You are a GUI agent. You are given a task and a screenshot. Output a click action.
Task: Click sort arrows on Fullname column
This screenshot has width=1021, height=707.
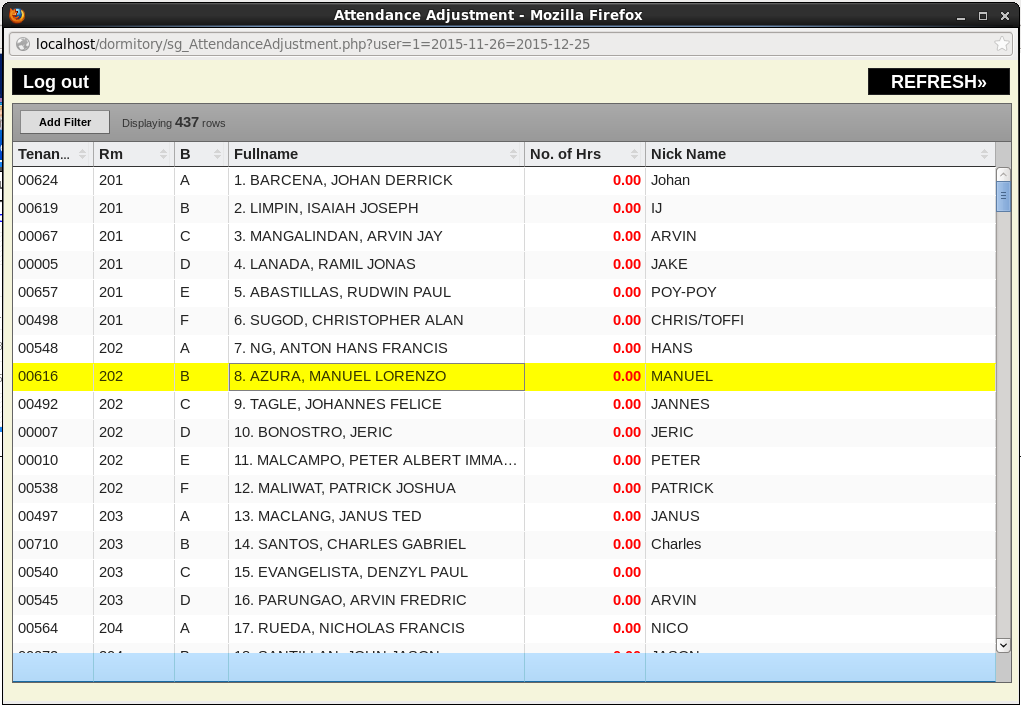coord(514,154)
